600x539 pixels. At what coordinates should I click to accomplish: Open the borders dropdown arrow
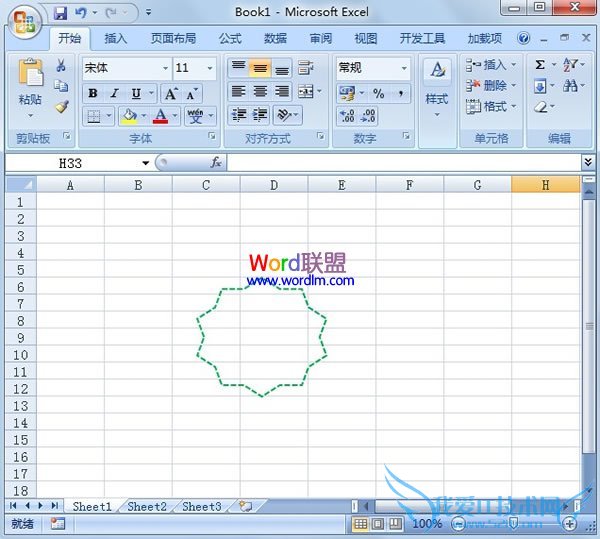pyautogui.click(x=109, y=116)
